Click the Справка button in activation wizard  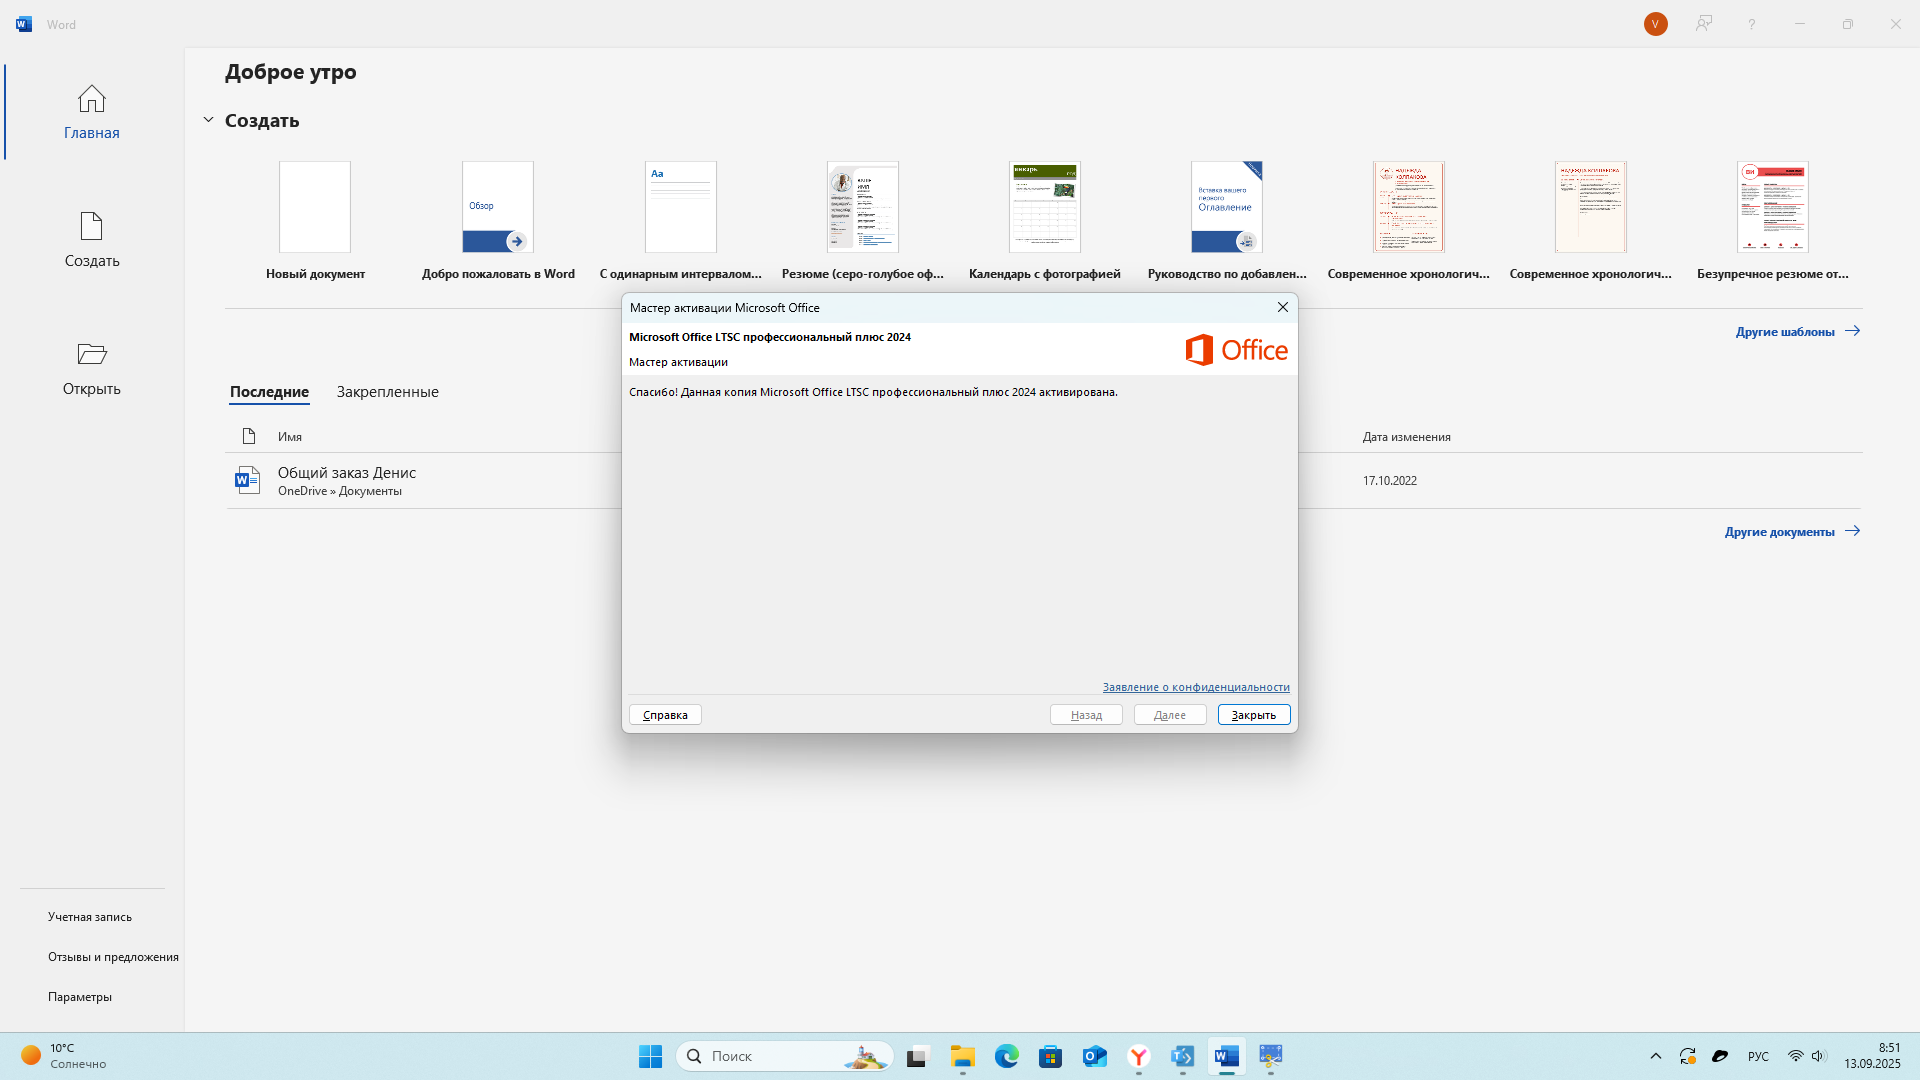(x=665, y=715)
